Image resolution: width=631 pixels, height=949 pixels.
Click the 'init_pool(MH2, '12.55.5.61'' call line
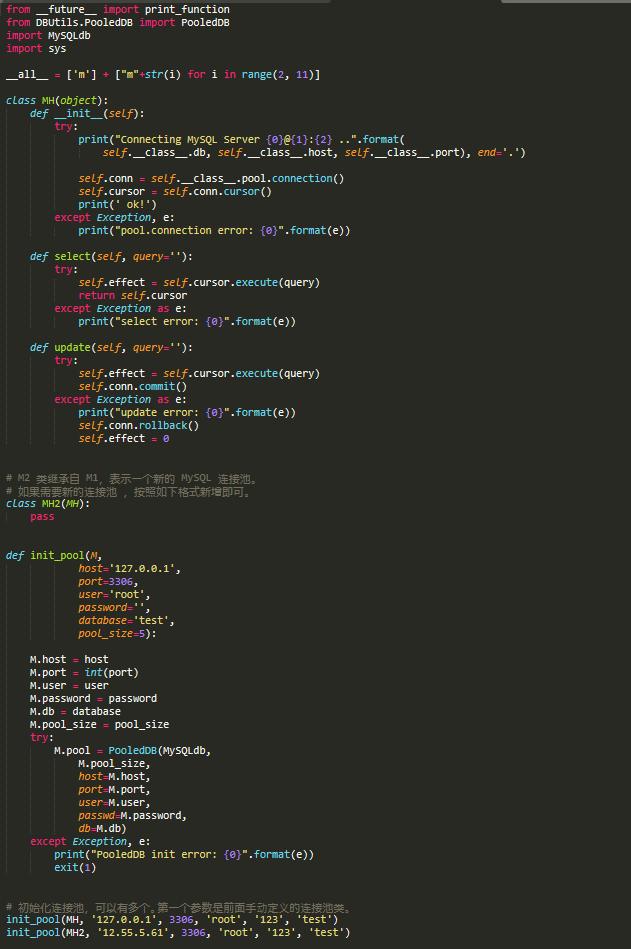(x=178, y=933)
